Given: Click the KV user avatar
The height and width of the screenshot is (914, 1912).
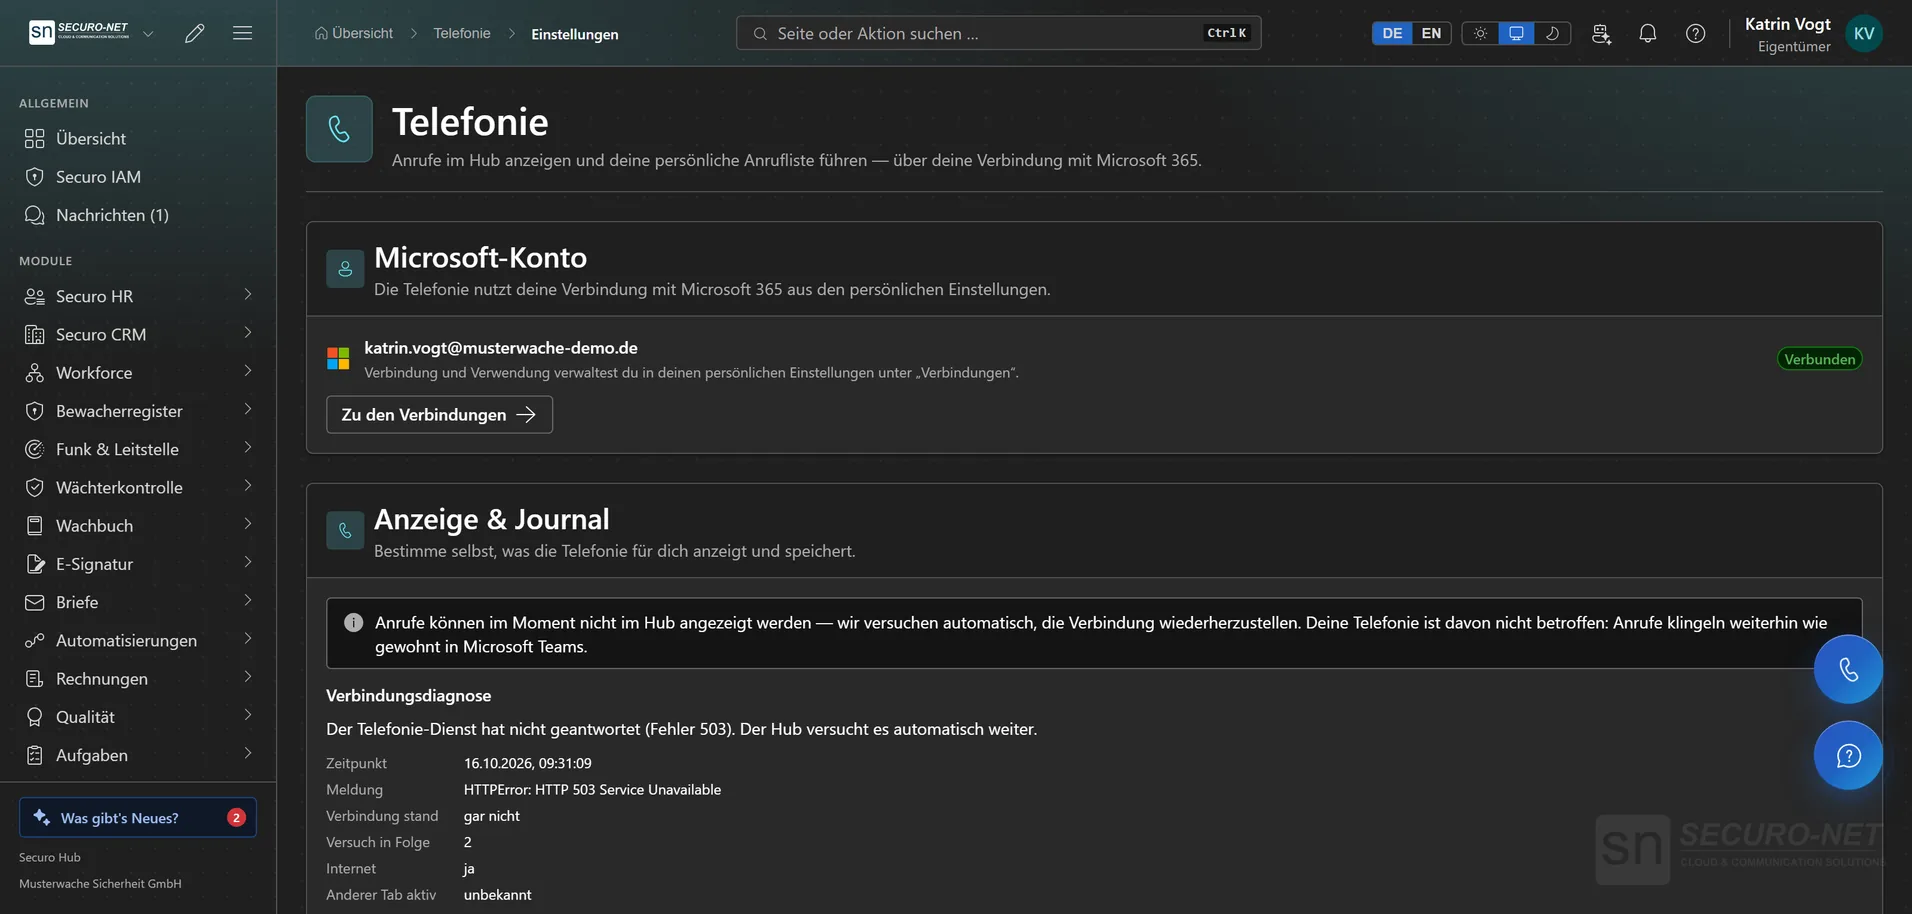Looking at the screenshot, I should [x=1864, y=33].
